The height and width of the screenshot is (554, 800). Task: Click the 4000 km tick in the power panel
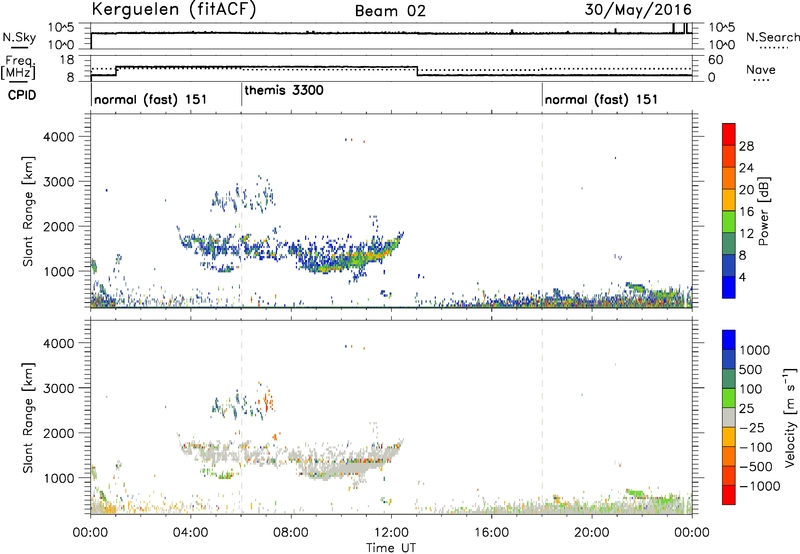pyautogui.click(x=58, y=137)
